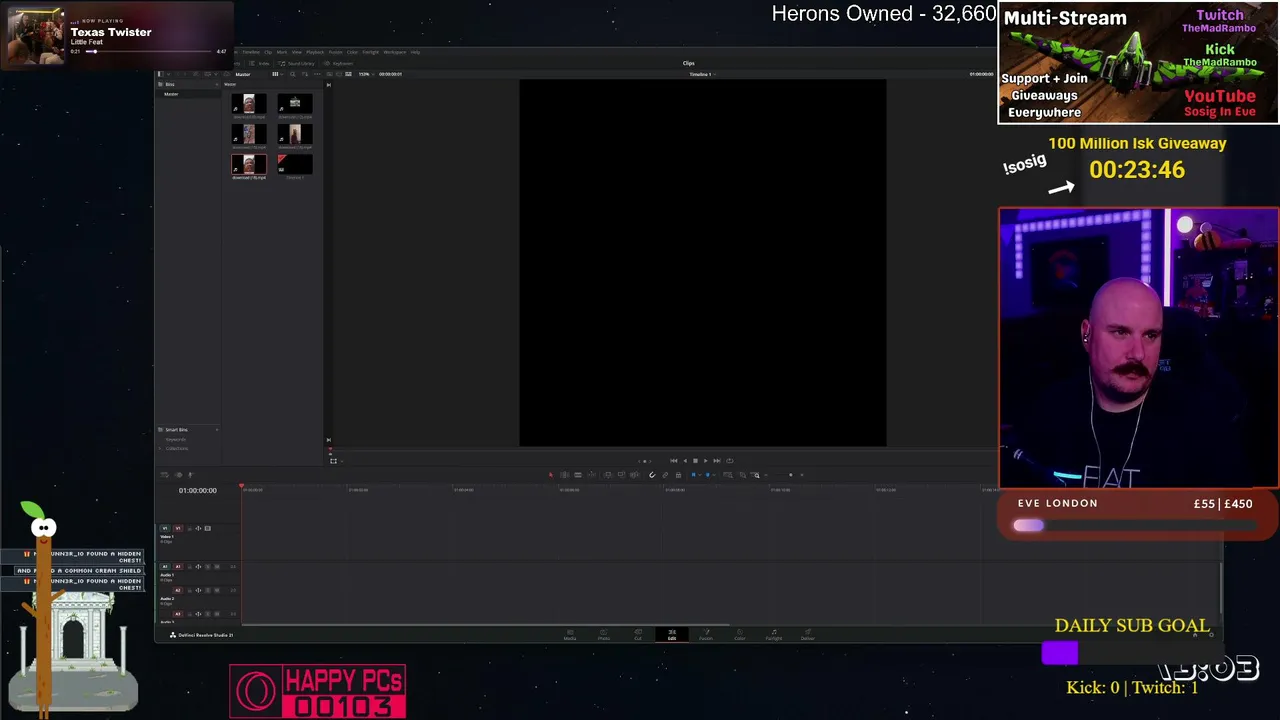Viewport: 1280px width, 720px height.
Task: Play in reverse in the viewer
Action: 684,461
